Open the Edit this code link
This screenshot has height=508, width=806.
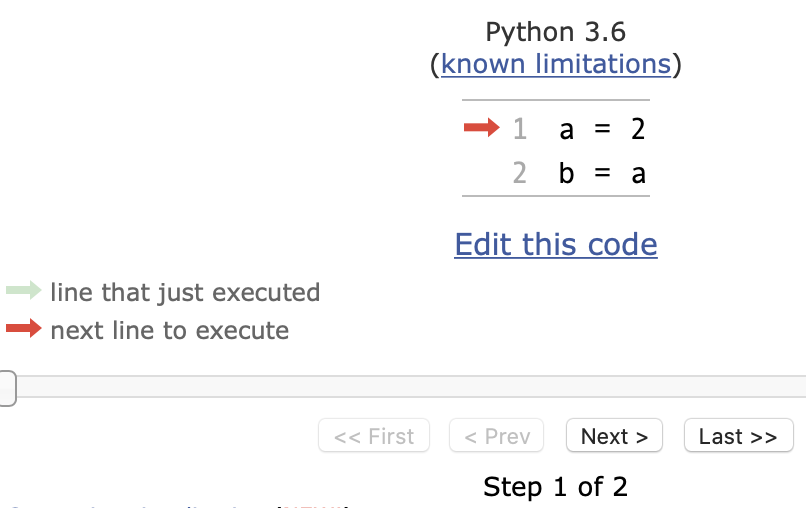(556, 244)
